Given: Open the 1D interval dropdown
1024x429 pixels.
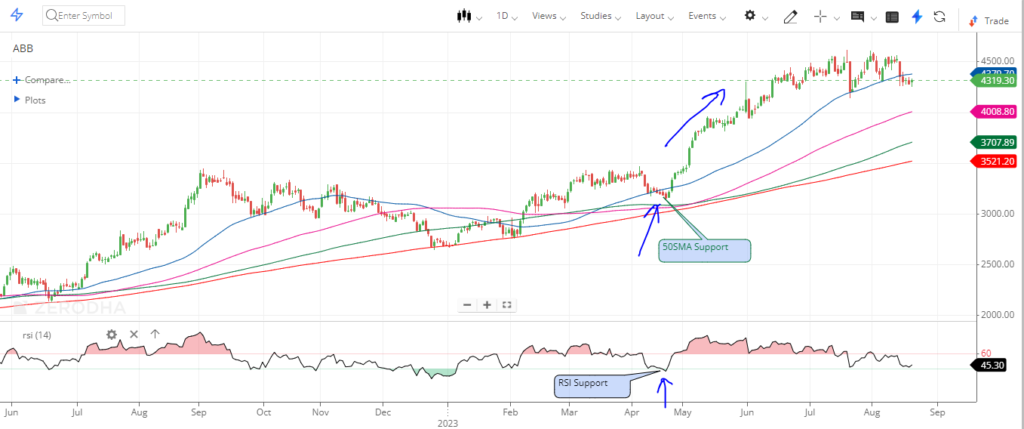Looking at the screenshot, I should coord(507,16).
